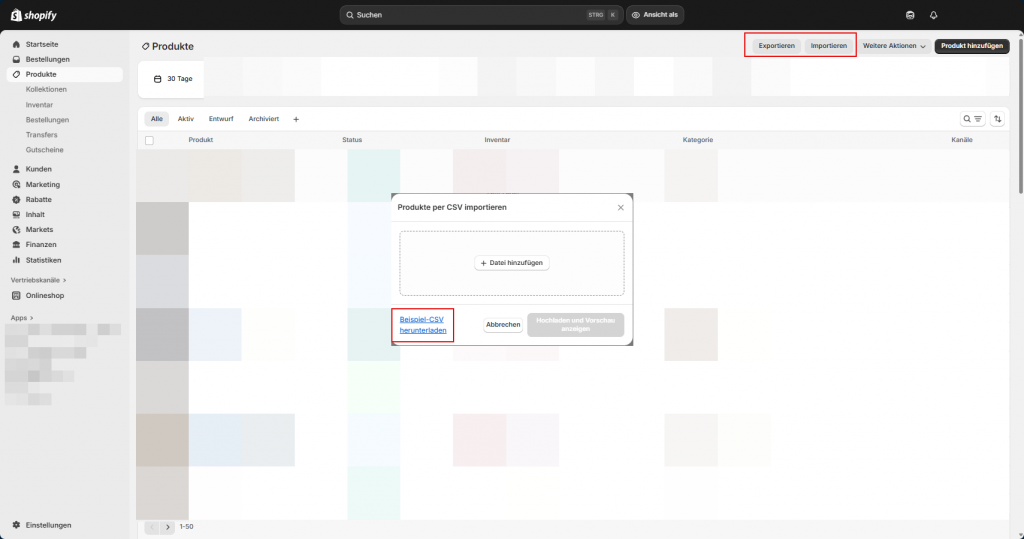
Task: Click the Finanzen bank icon
Action: [x=16, y=245]
